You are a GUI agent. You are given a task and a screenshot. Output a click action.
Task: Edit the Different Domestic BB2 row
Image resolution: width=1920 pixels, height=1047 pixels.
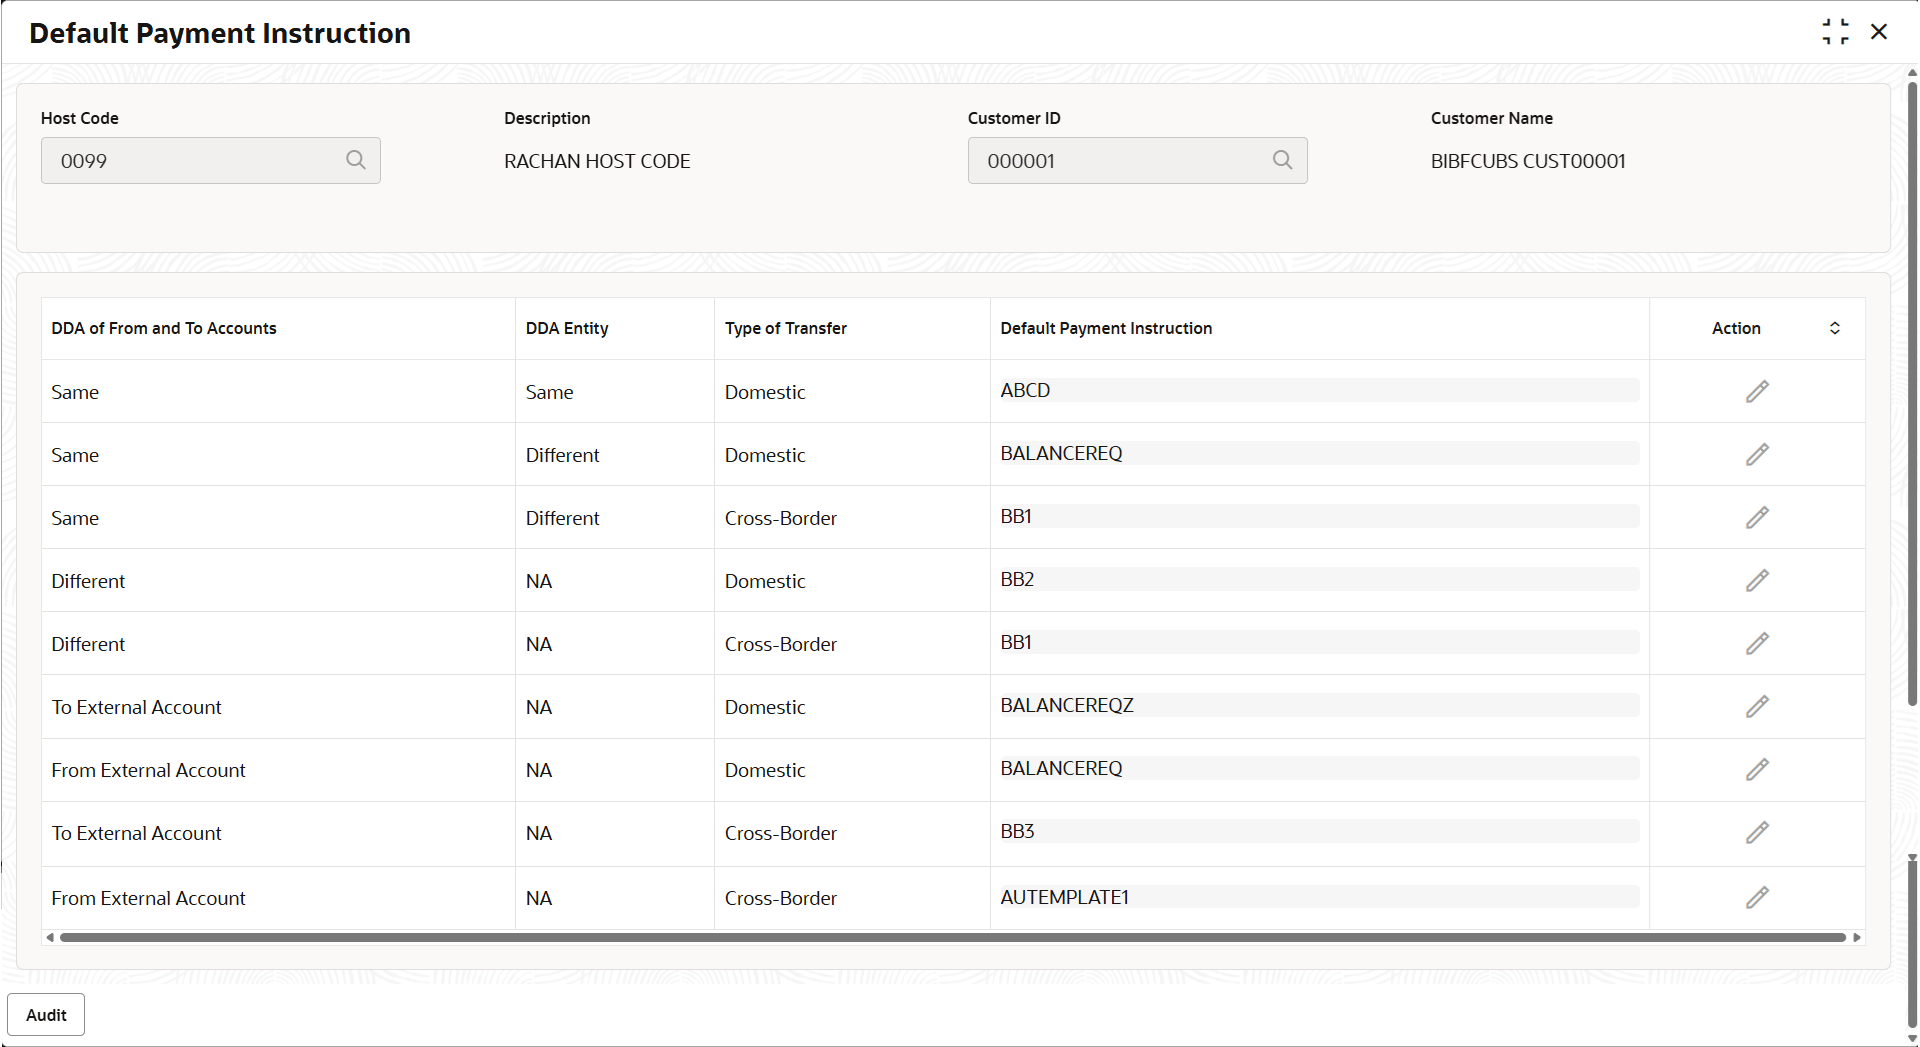pyautogui.click(x=1757, y=580)
